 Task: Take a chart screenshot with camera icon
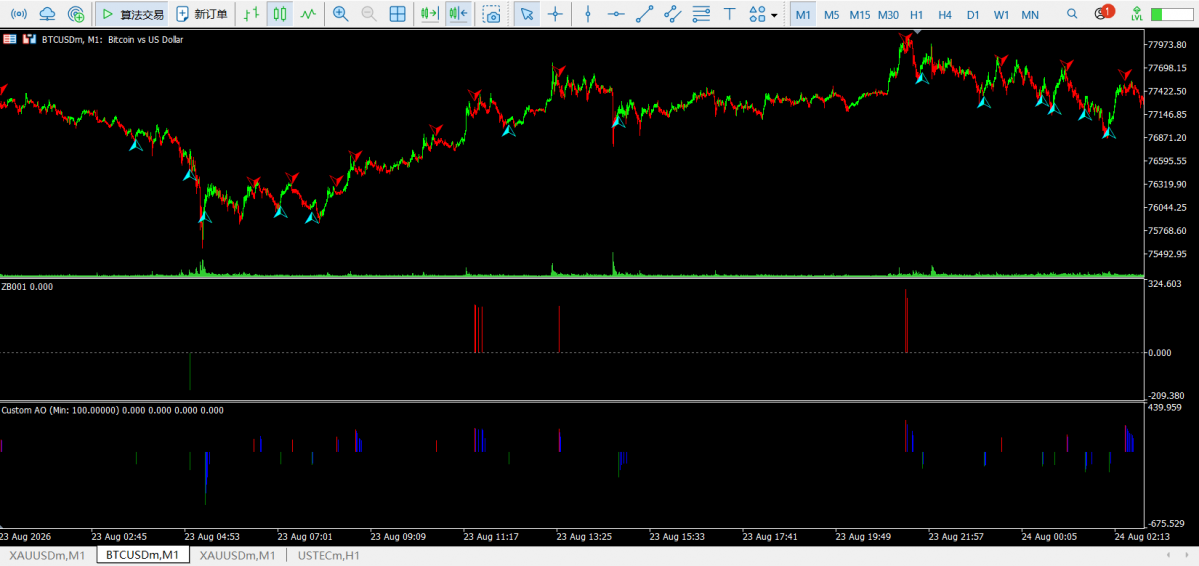pos(492,14)
